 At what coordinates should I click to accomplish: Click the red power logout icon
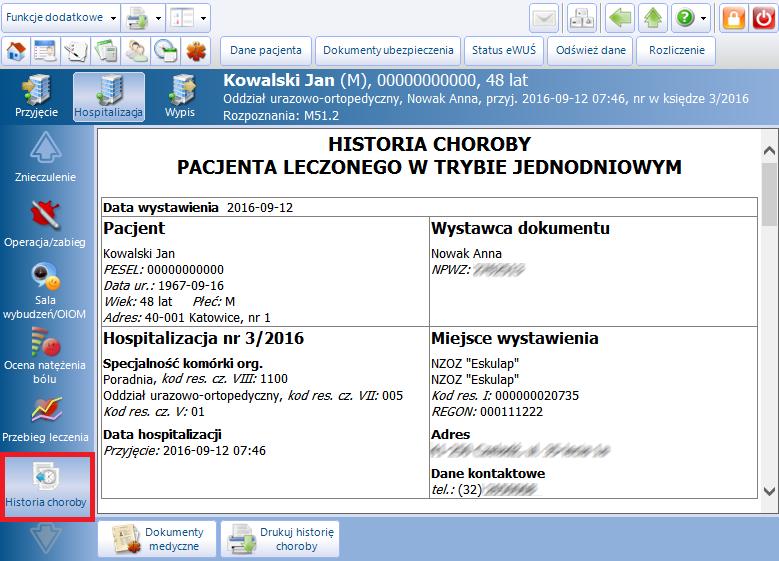click(763, 18)
